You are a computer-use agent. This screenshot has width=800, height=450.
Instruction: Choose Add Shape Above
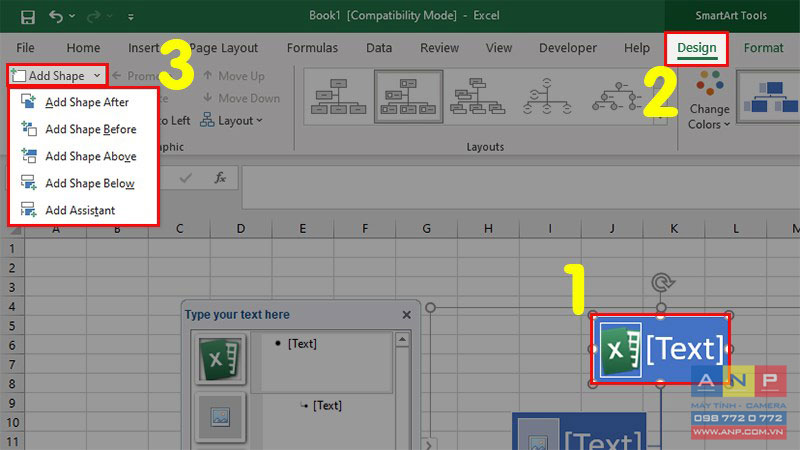(x=84, y=156)
